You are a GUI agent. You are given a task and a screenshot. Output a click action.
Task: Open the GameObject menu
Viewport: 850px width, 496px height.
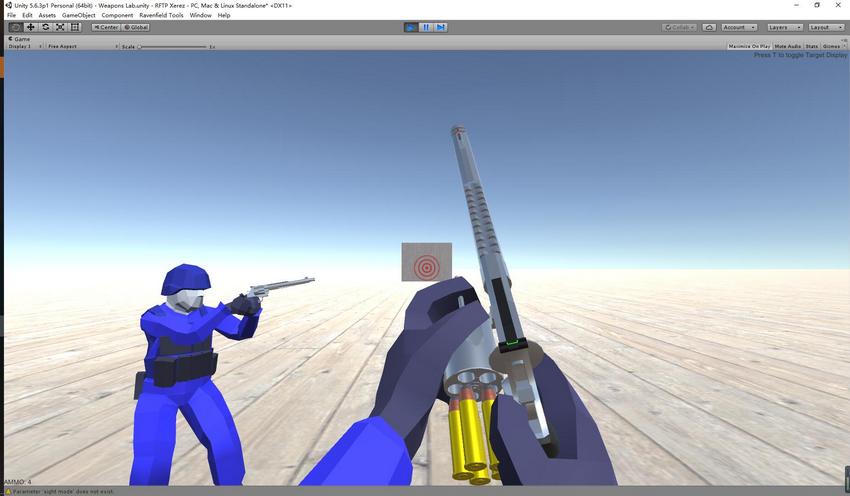click(79, 15)
